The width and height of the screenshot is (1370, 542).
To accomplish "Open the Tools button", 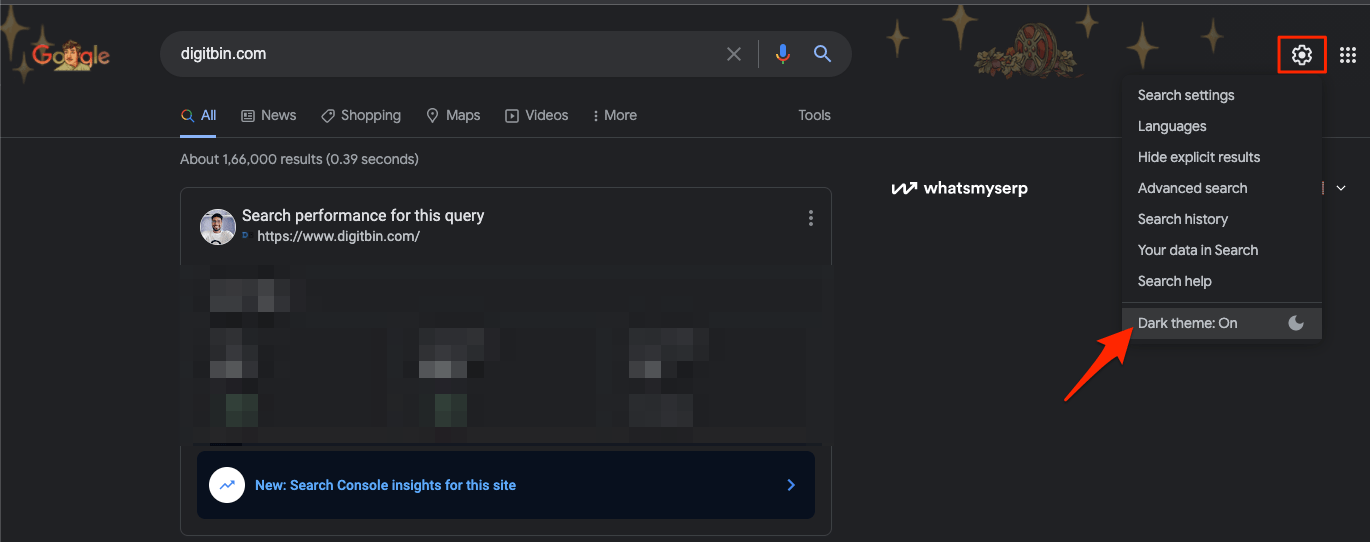I will coord(814,116).
